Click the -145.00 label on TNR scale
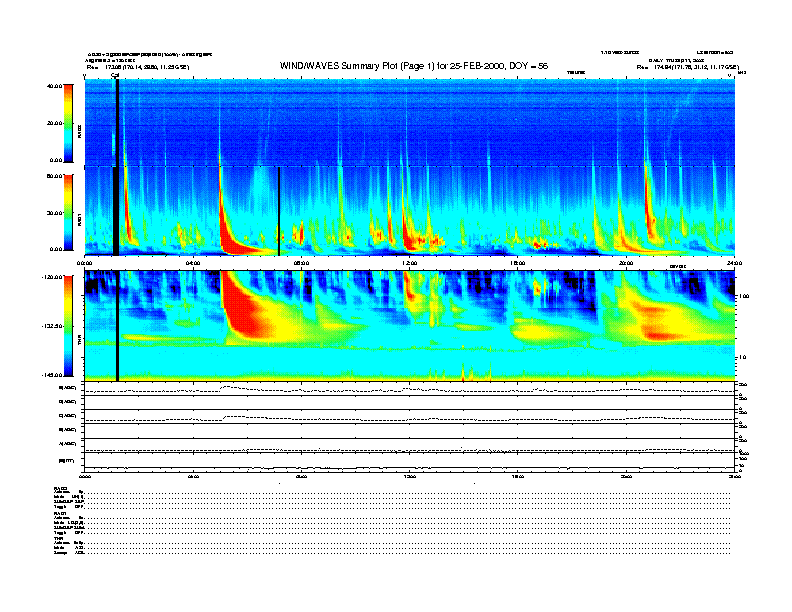Viewport: 792px width, 612px height. click(52, 375)
